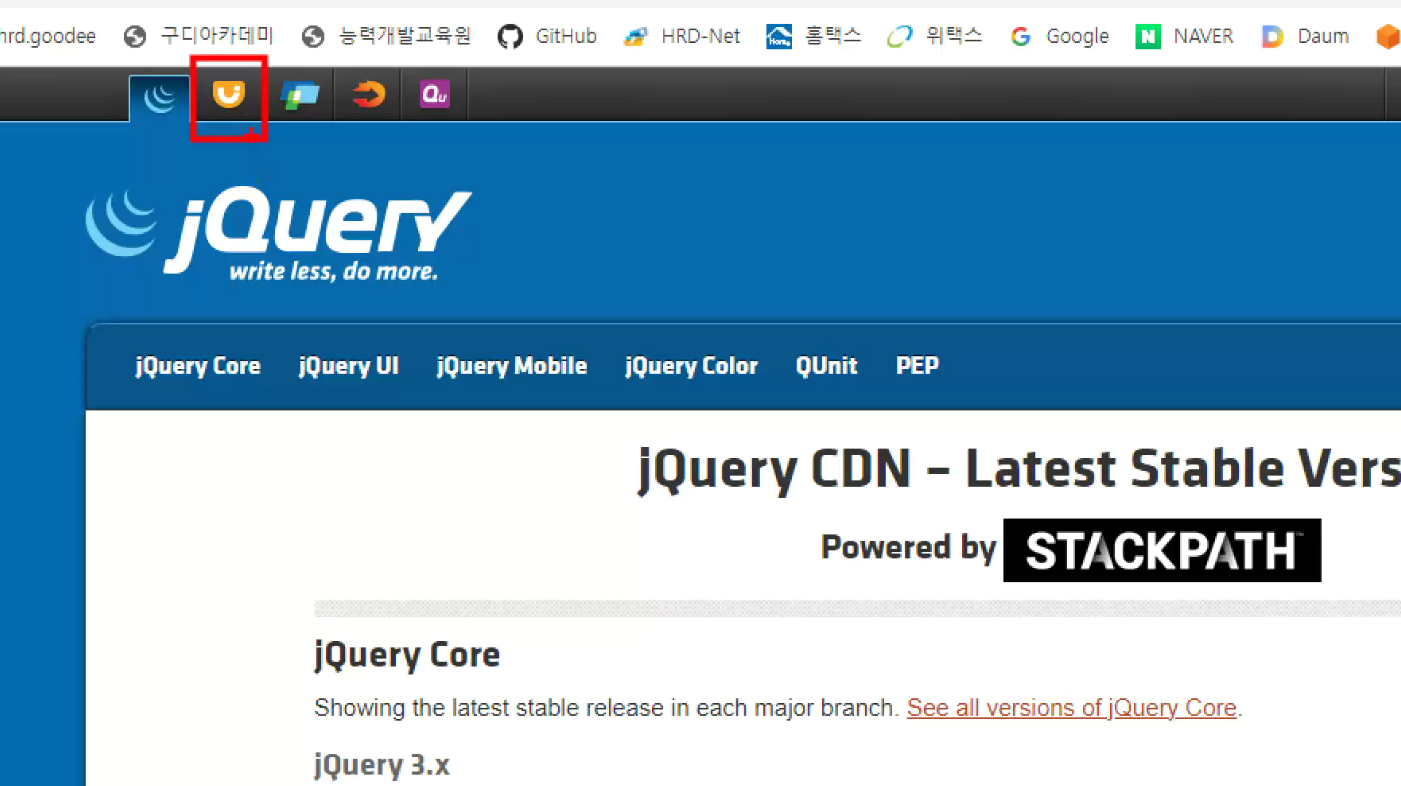The image size is (1401, 786).
Task: Open the 홈택스 bookmark
Action: 813,36
